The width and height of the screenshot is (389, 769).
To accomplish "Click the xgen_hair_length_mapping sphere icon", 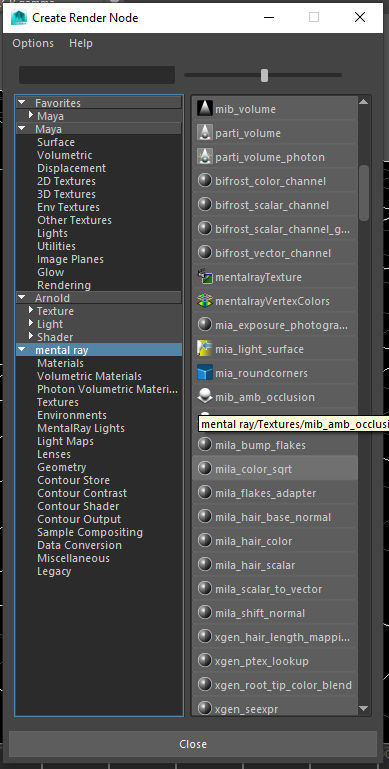I will (205, 637).
